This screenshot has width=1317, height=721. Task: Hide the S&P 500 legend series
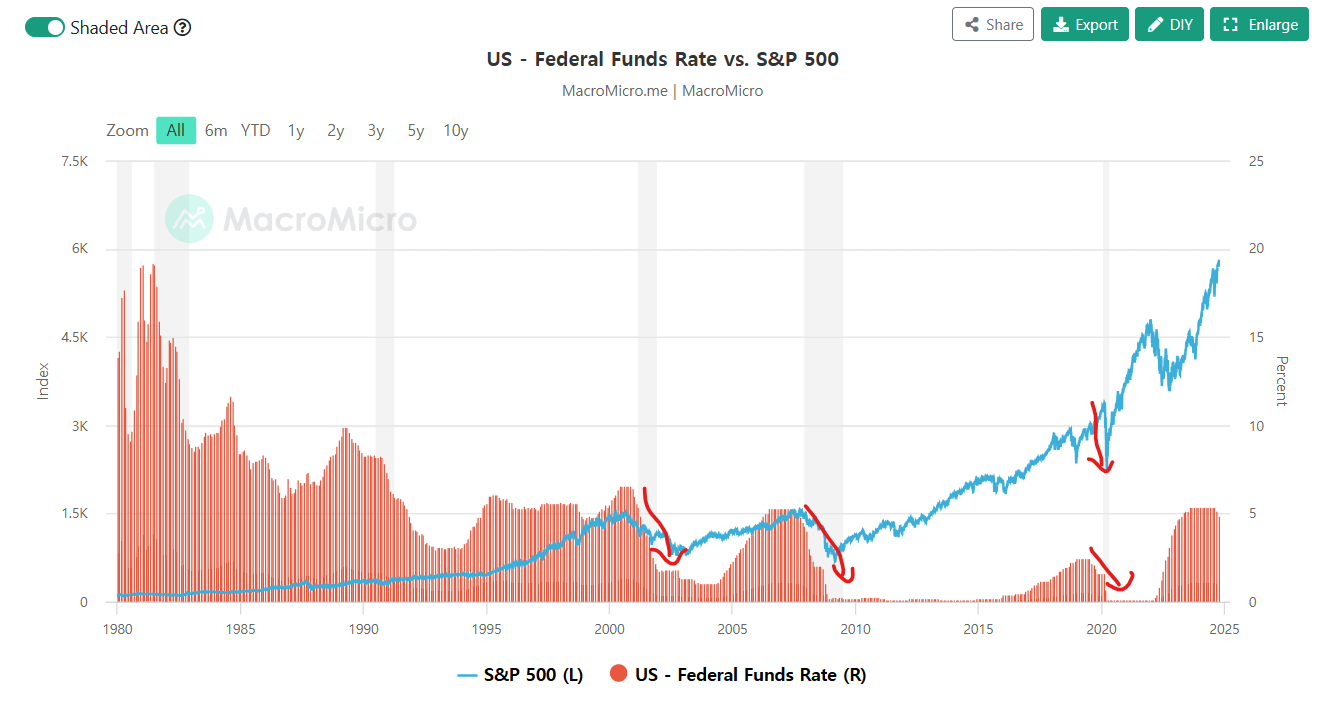pyautogui.click(x=520, y=675)
